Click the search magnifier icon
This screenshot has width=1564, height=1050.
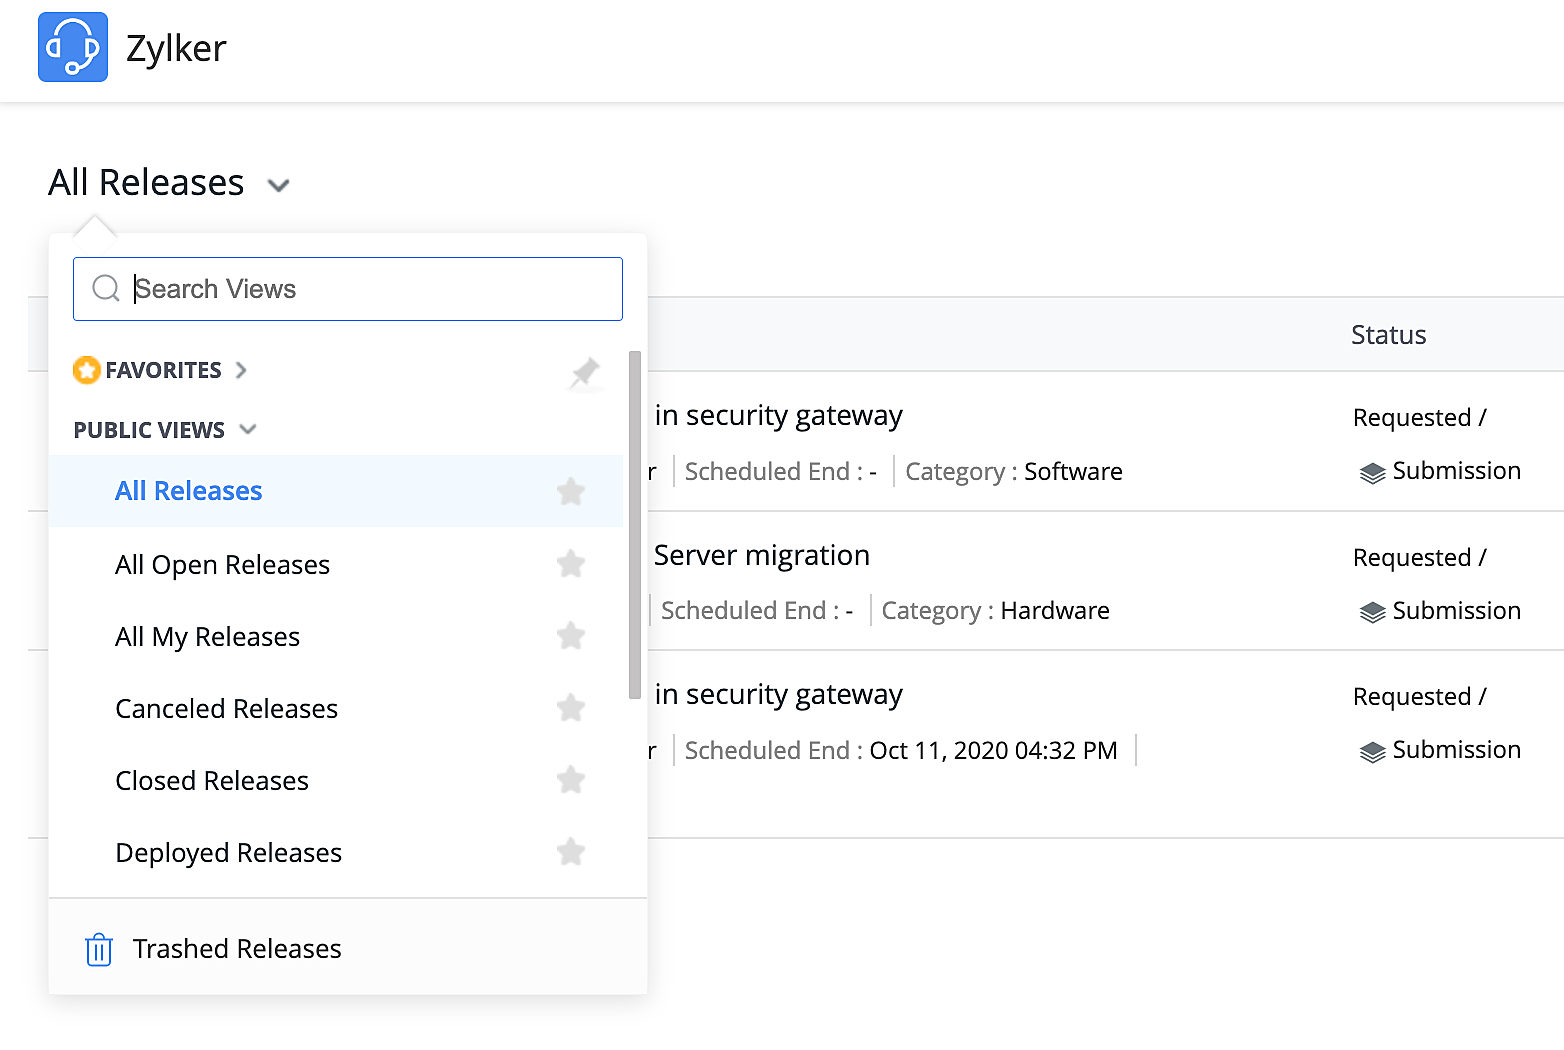point(106,289)
